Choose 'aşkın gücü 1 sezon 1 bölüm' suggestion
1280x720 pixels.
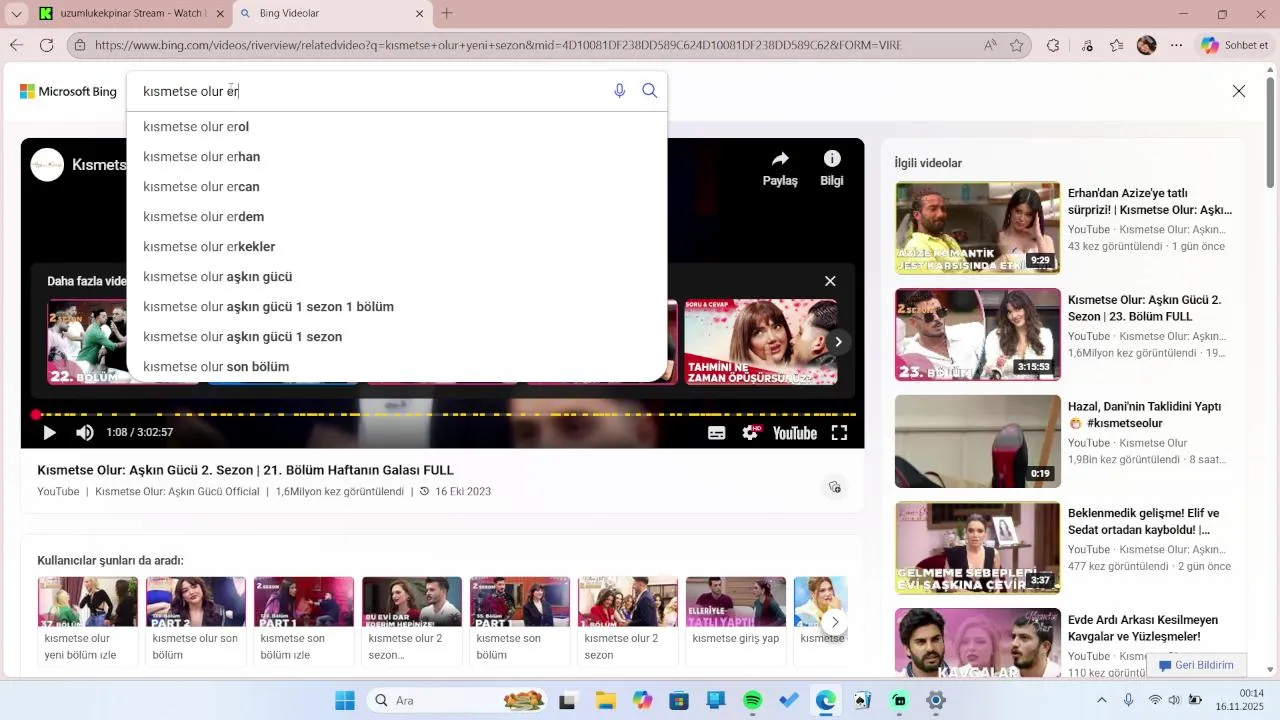click(397, 307)
